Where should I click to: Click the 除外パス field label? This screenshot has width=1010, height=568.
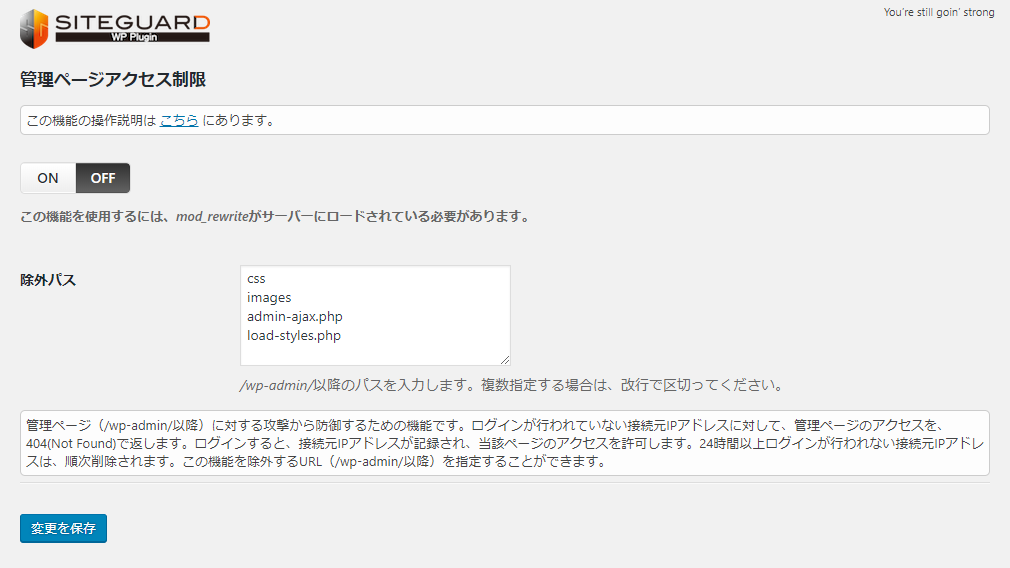click(x=48, y=280)
